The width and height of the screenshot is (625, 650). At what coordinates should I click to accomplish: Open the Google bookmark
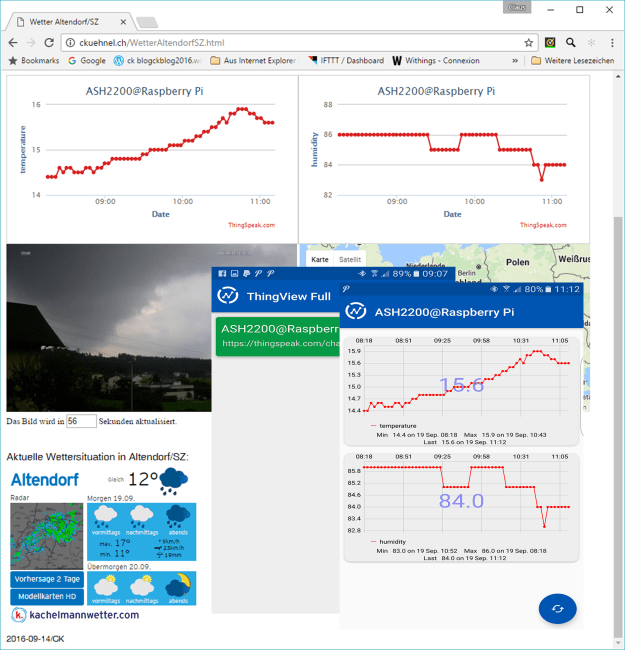[x=87, y=61]
